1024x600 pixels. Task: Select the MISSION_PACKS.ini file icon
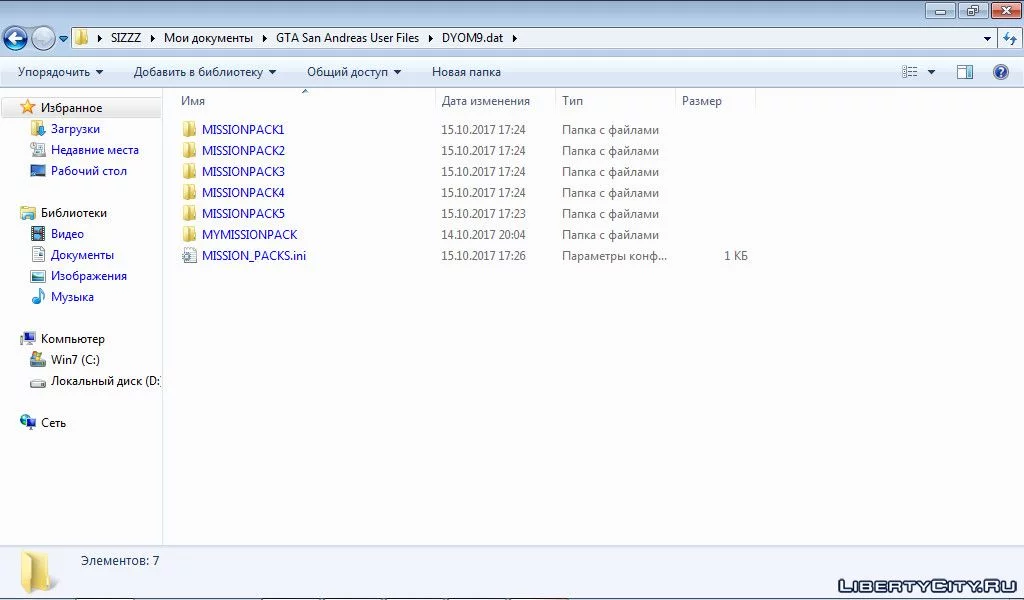click(189, 255)
